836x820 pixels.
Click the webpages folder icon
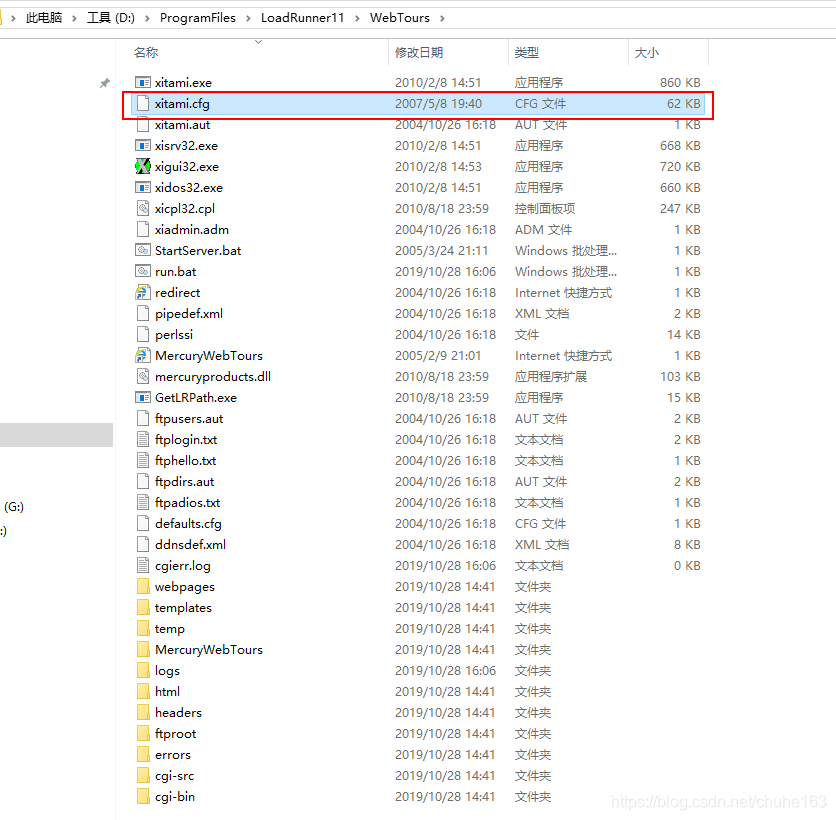click(x=142, y=586)
